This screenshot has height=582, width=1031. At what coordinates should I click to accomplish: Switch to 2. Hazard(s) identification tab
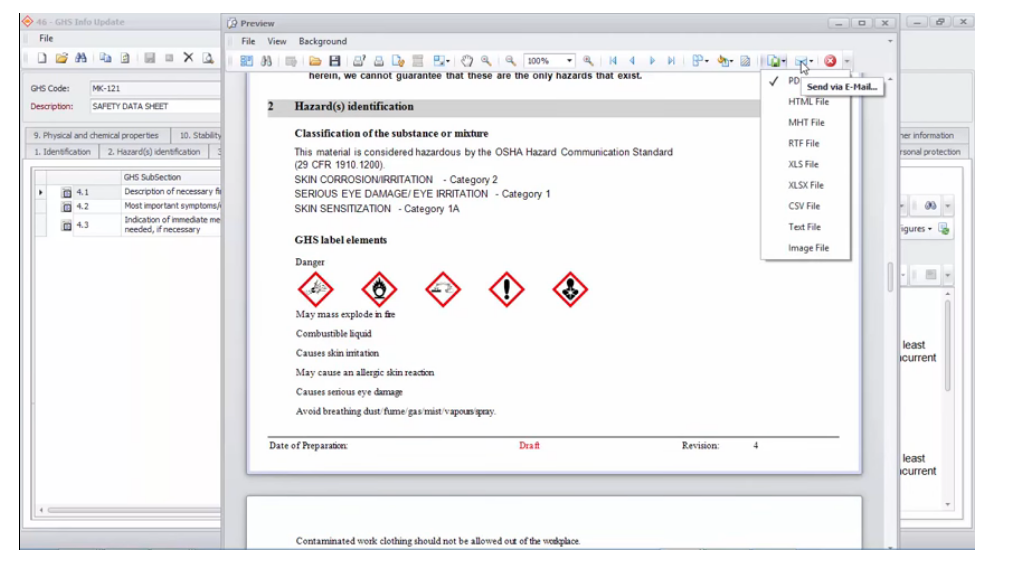[154, 152]
